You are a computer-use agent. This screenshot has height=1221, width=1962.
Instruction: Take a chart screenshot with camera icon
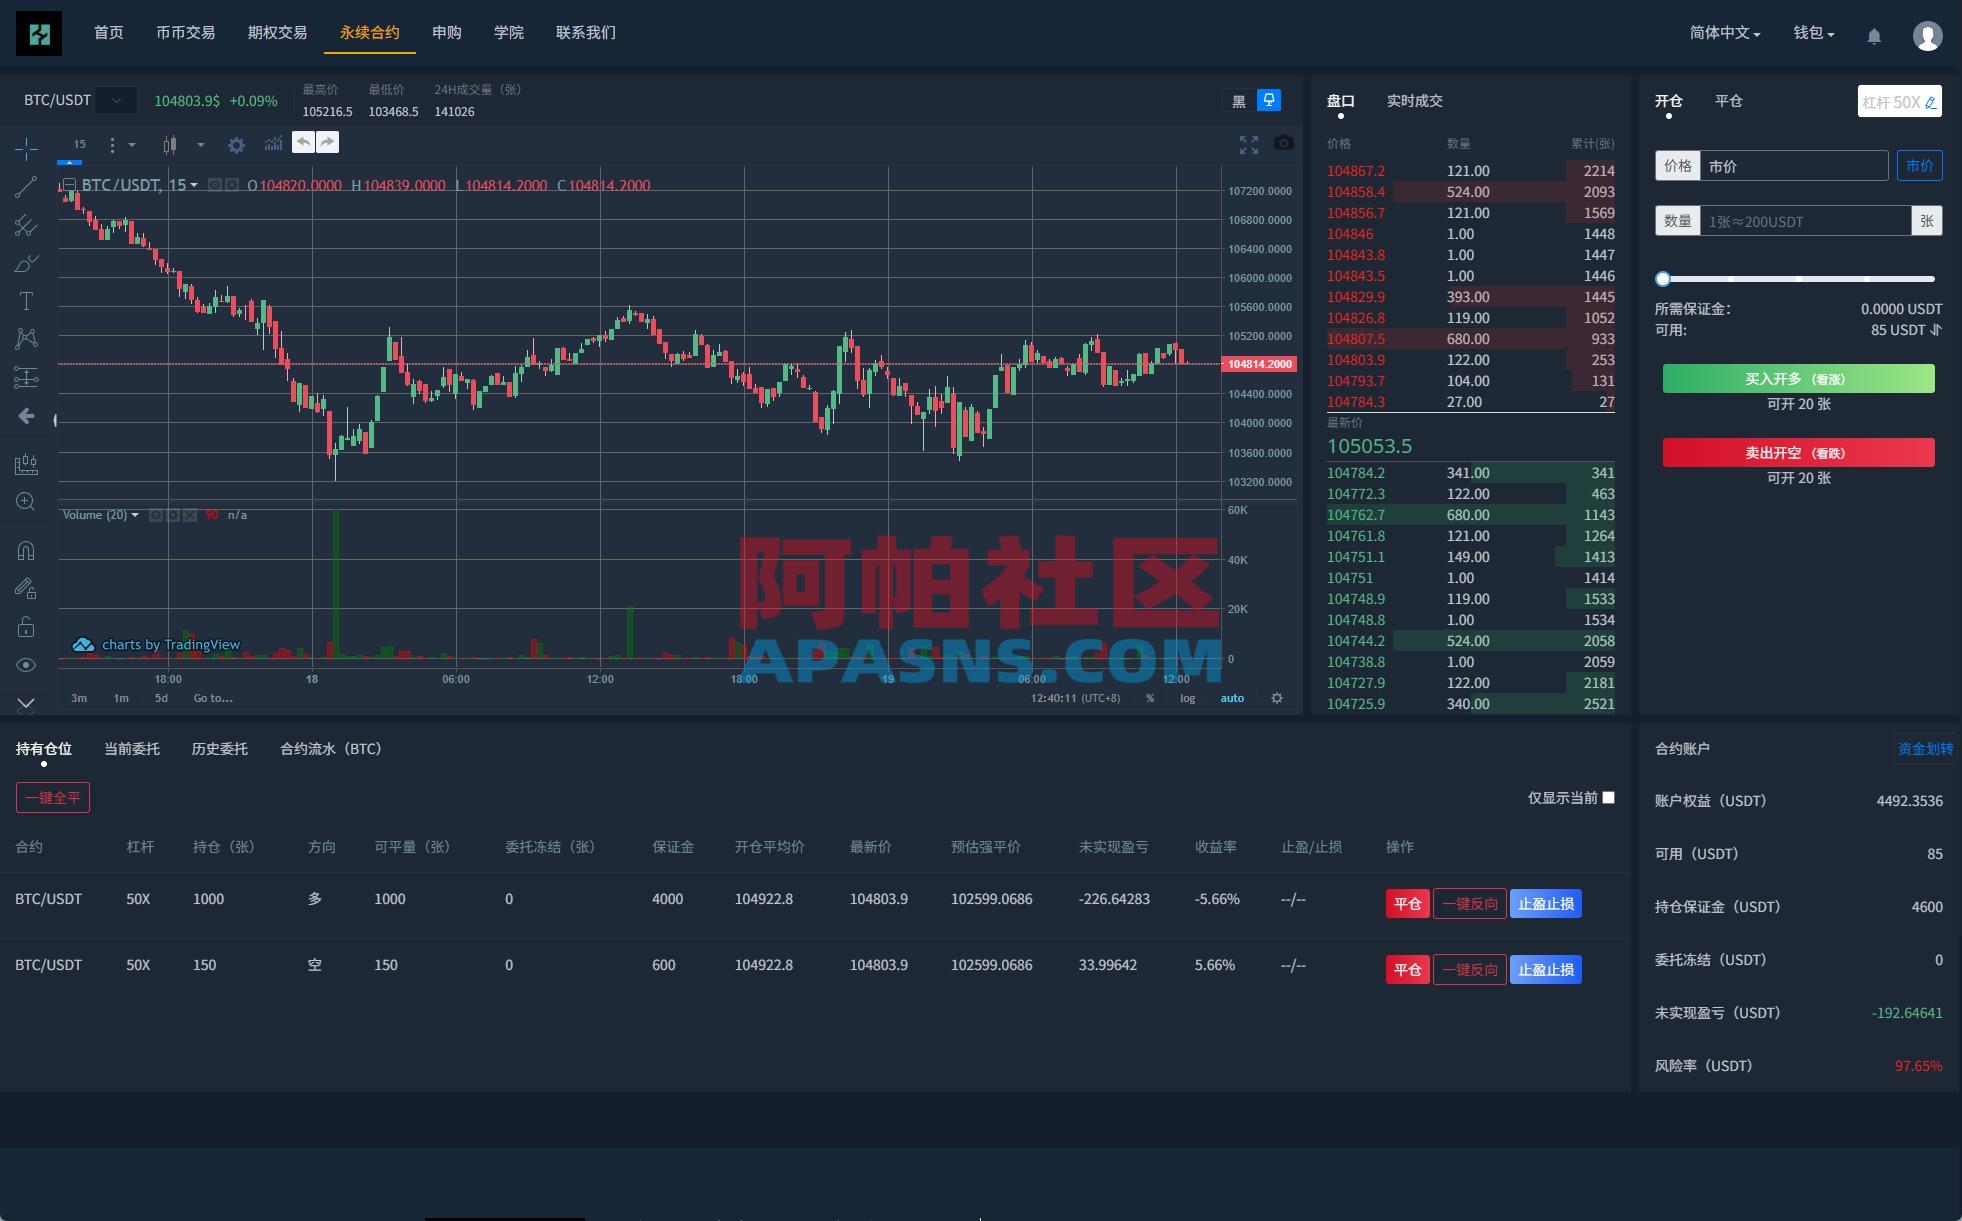1284,143
